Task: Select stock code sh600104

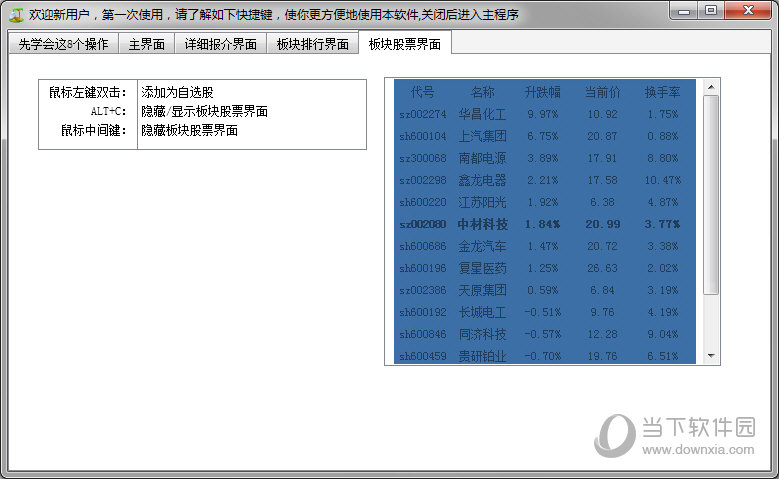Action: point(423,136)
